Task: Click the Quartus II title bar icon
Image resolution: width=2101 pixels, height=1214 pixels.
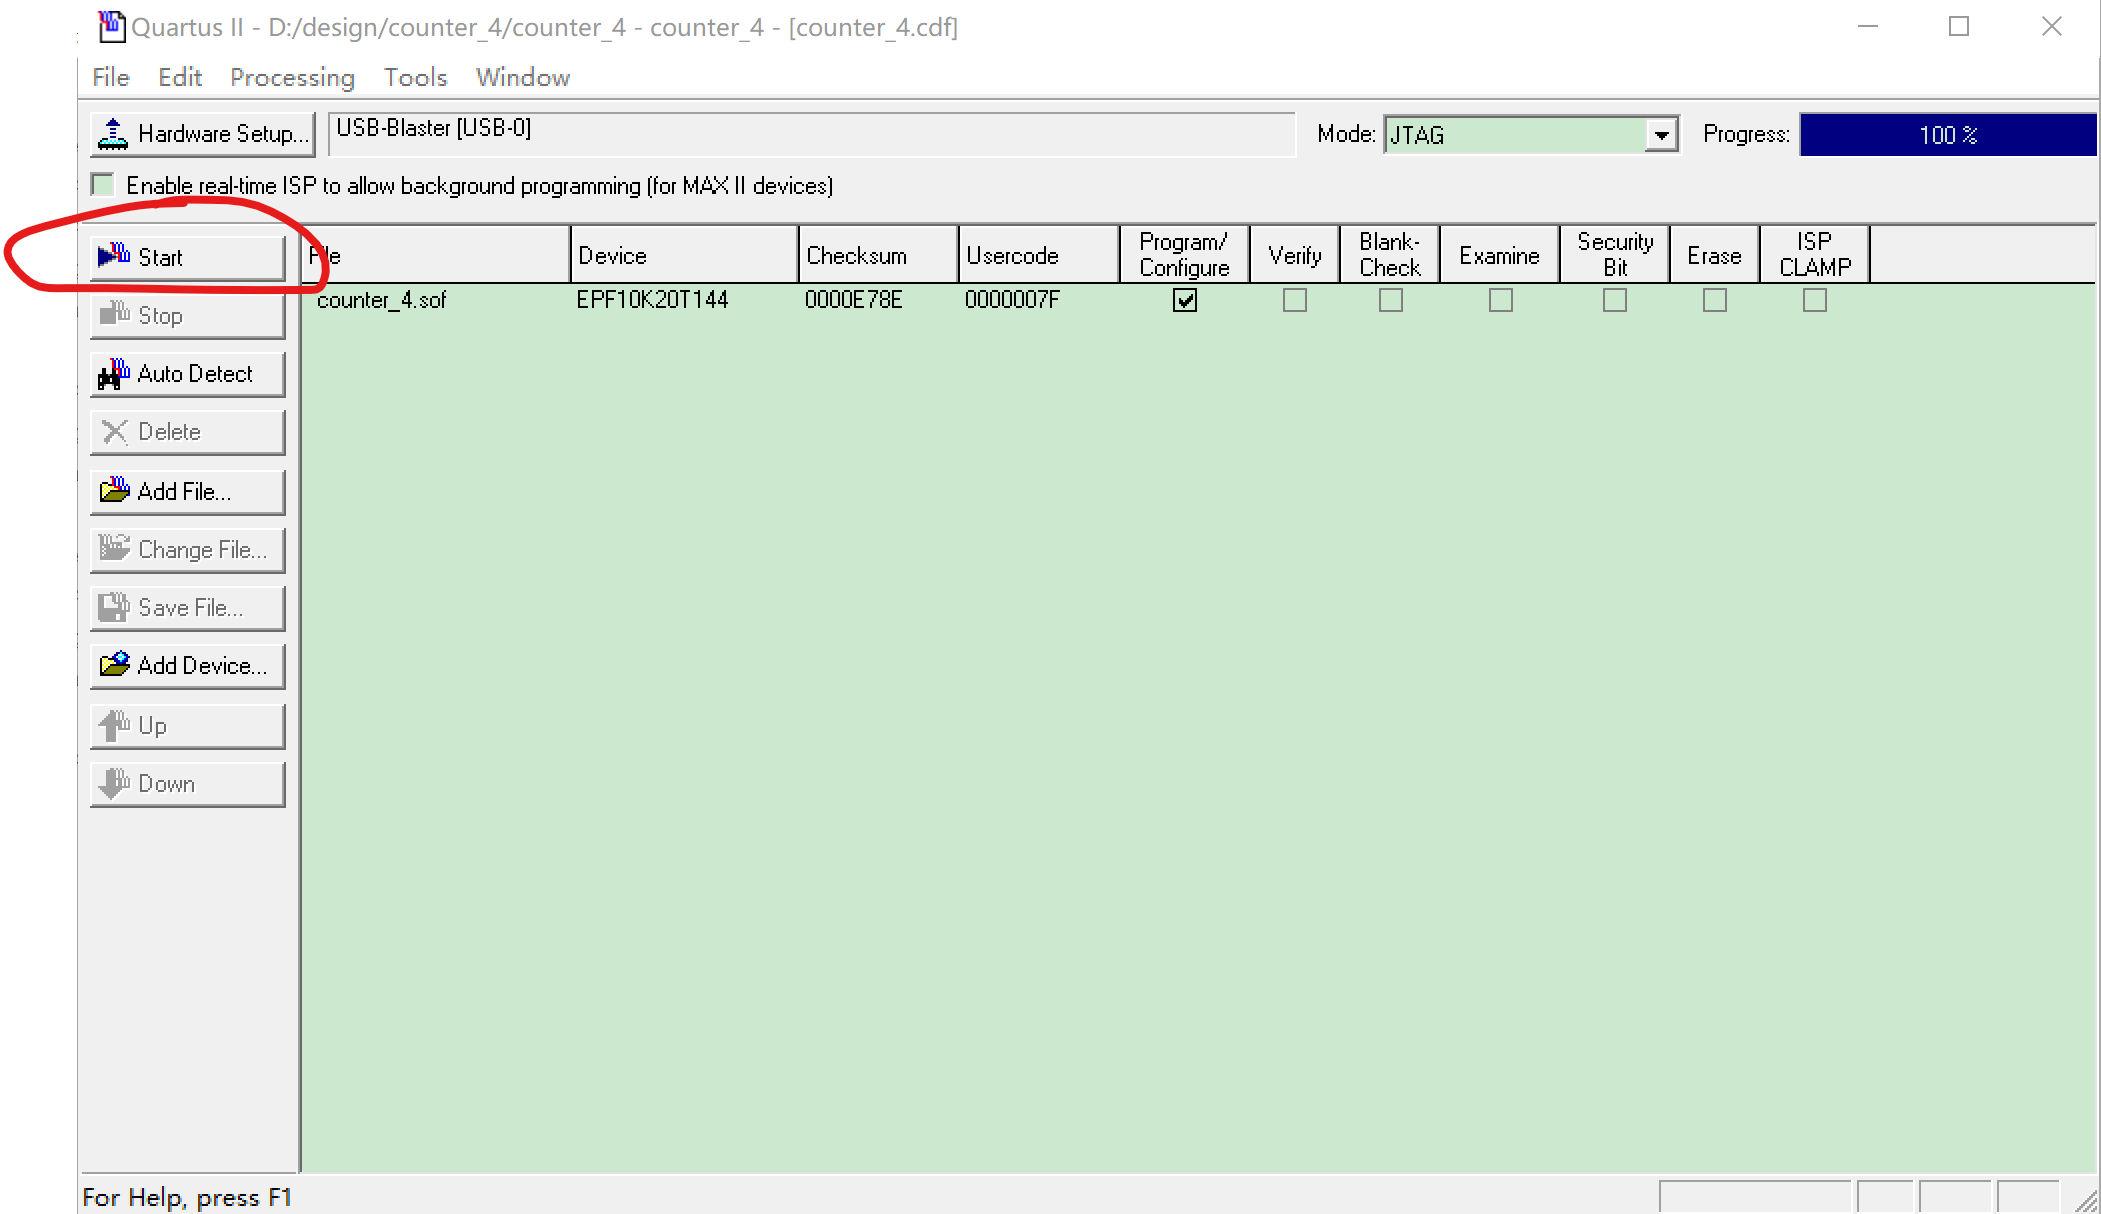Action: pyautogui.click(x=111, y=26)
